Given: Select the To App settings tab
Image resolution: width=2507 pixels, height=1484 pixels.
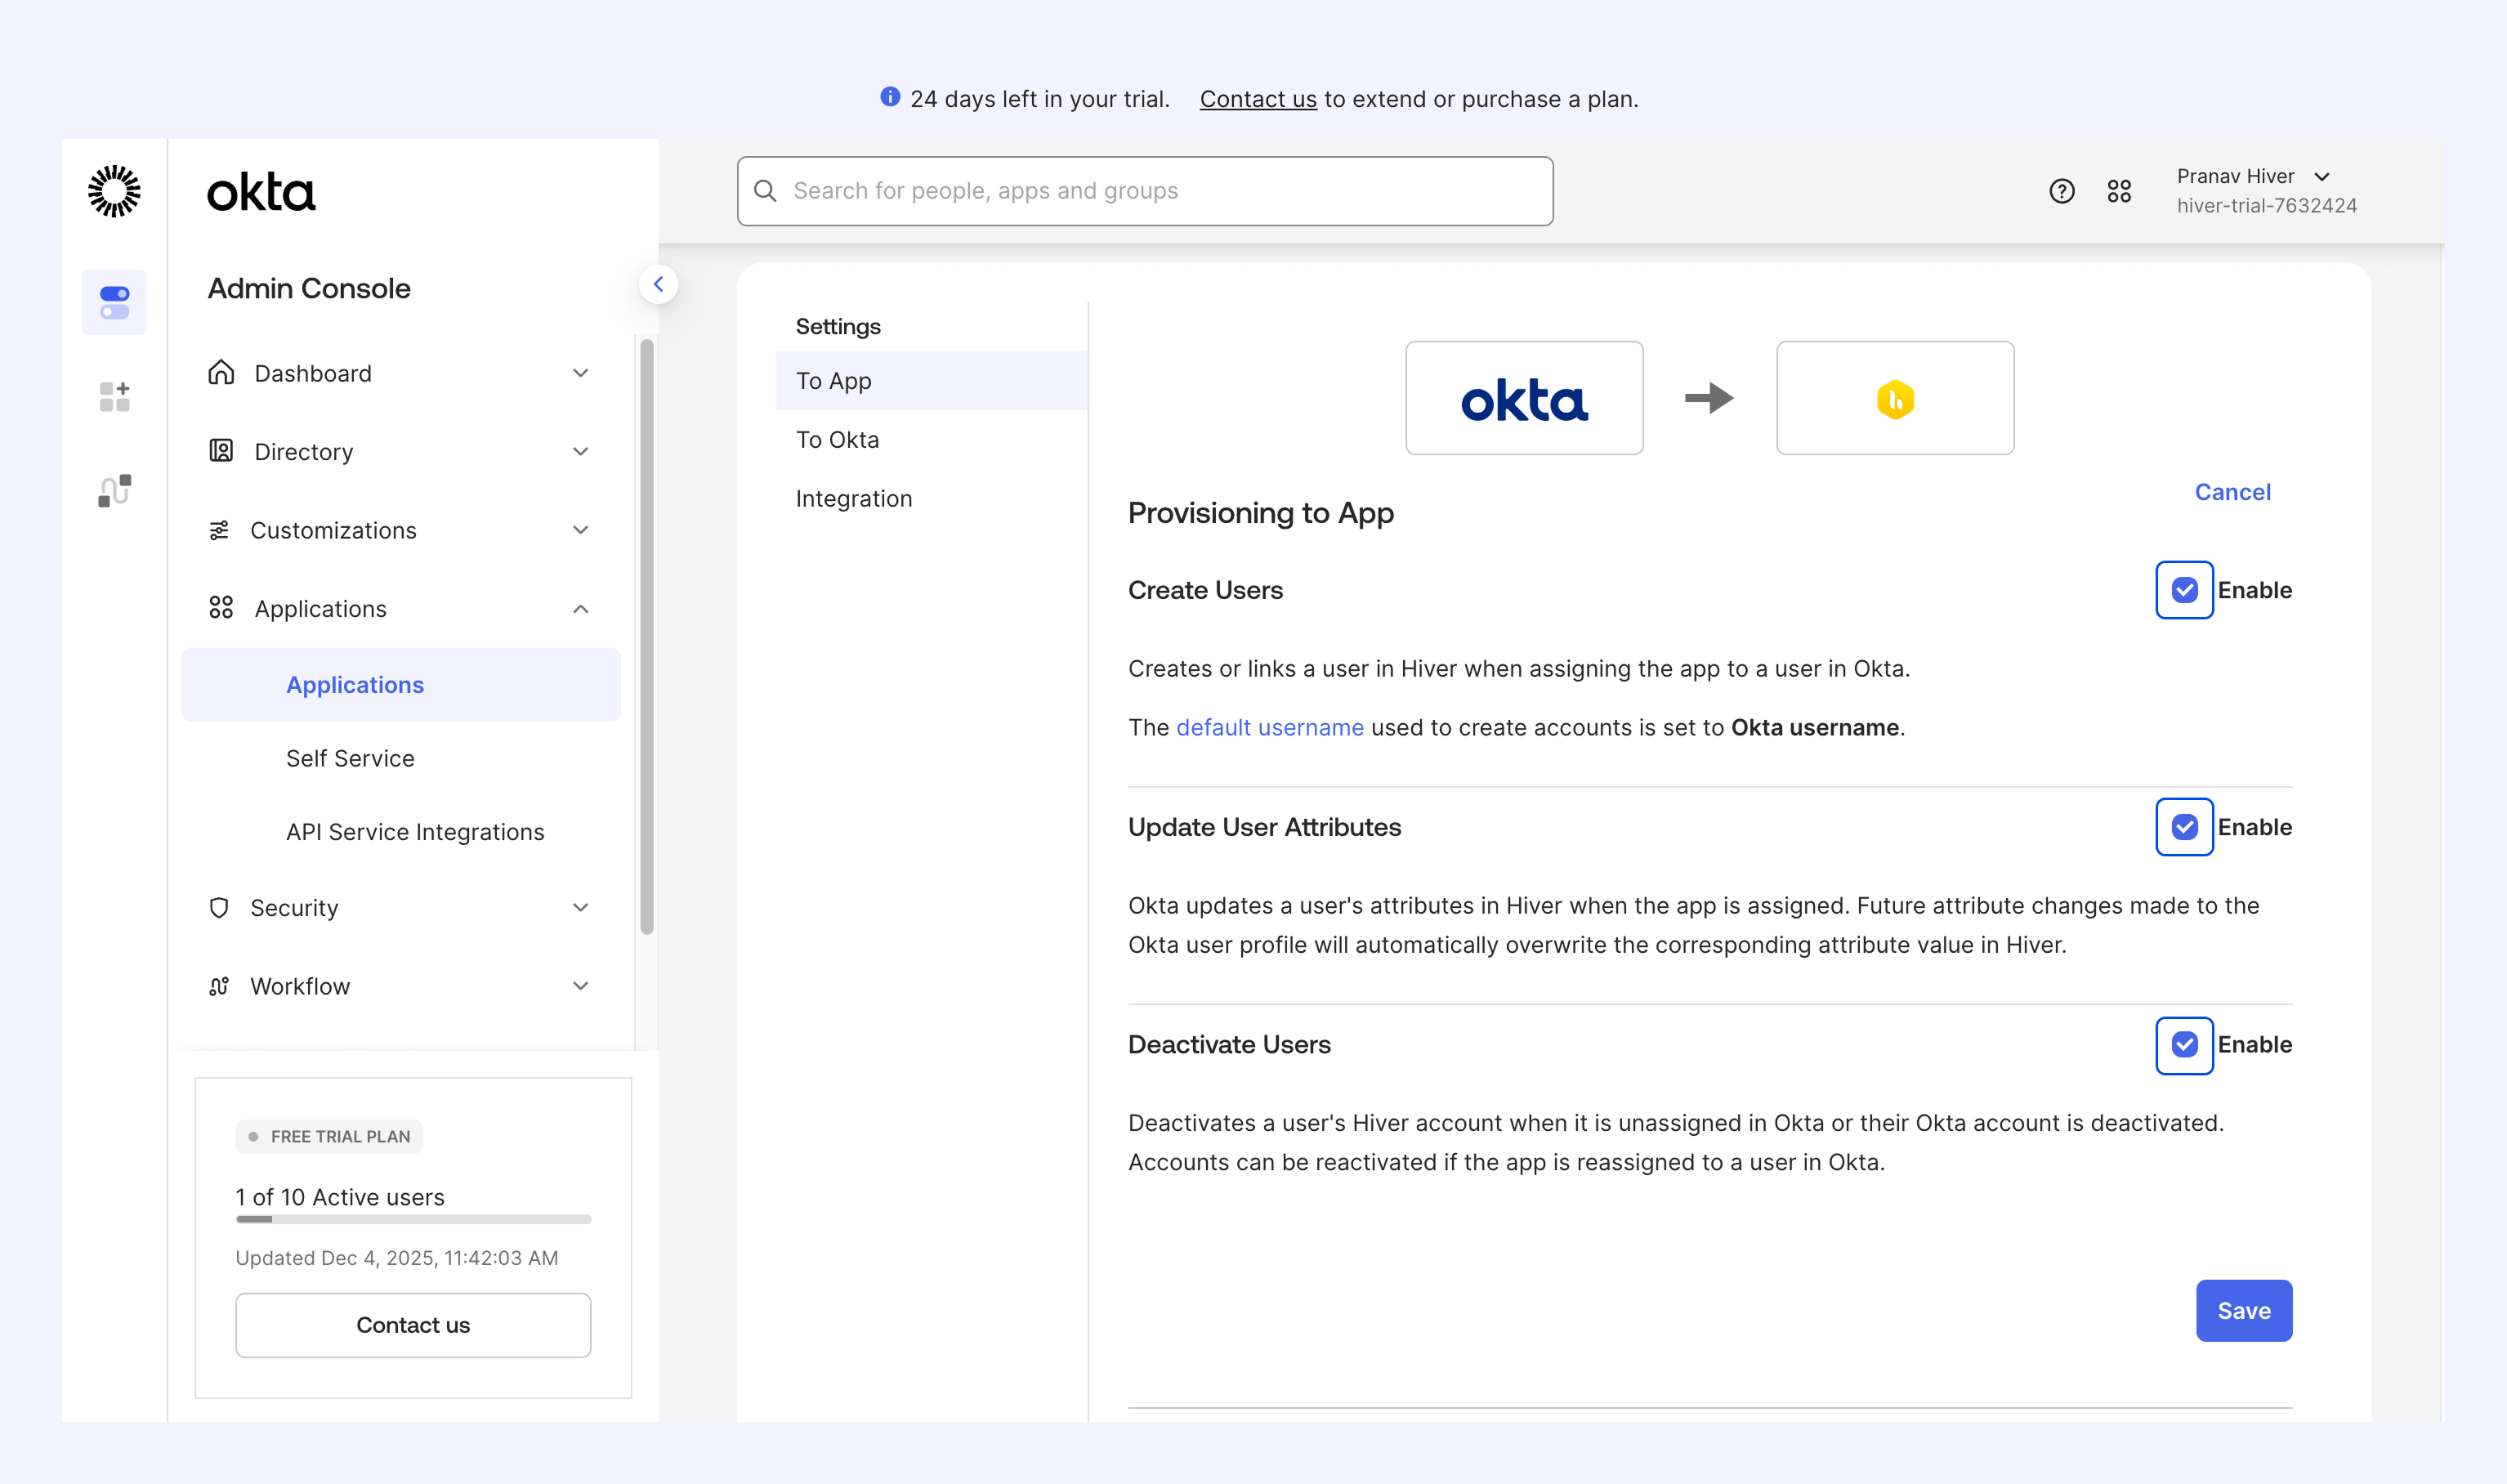Looking at the screenshot, I should pos(931,381).
